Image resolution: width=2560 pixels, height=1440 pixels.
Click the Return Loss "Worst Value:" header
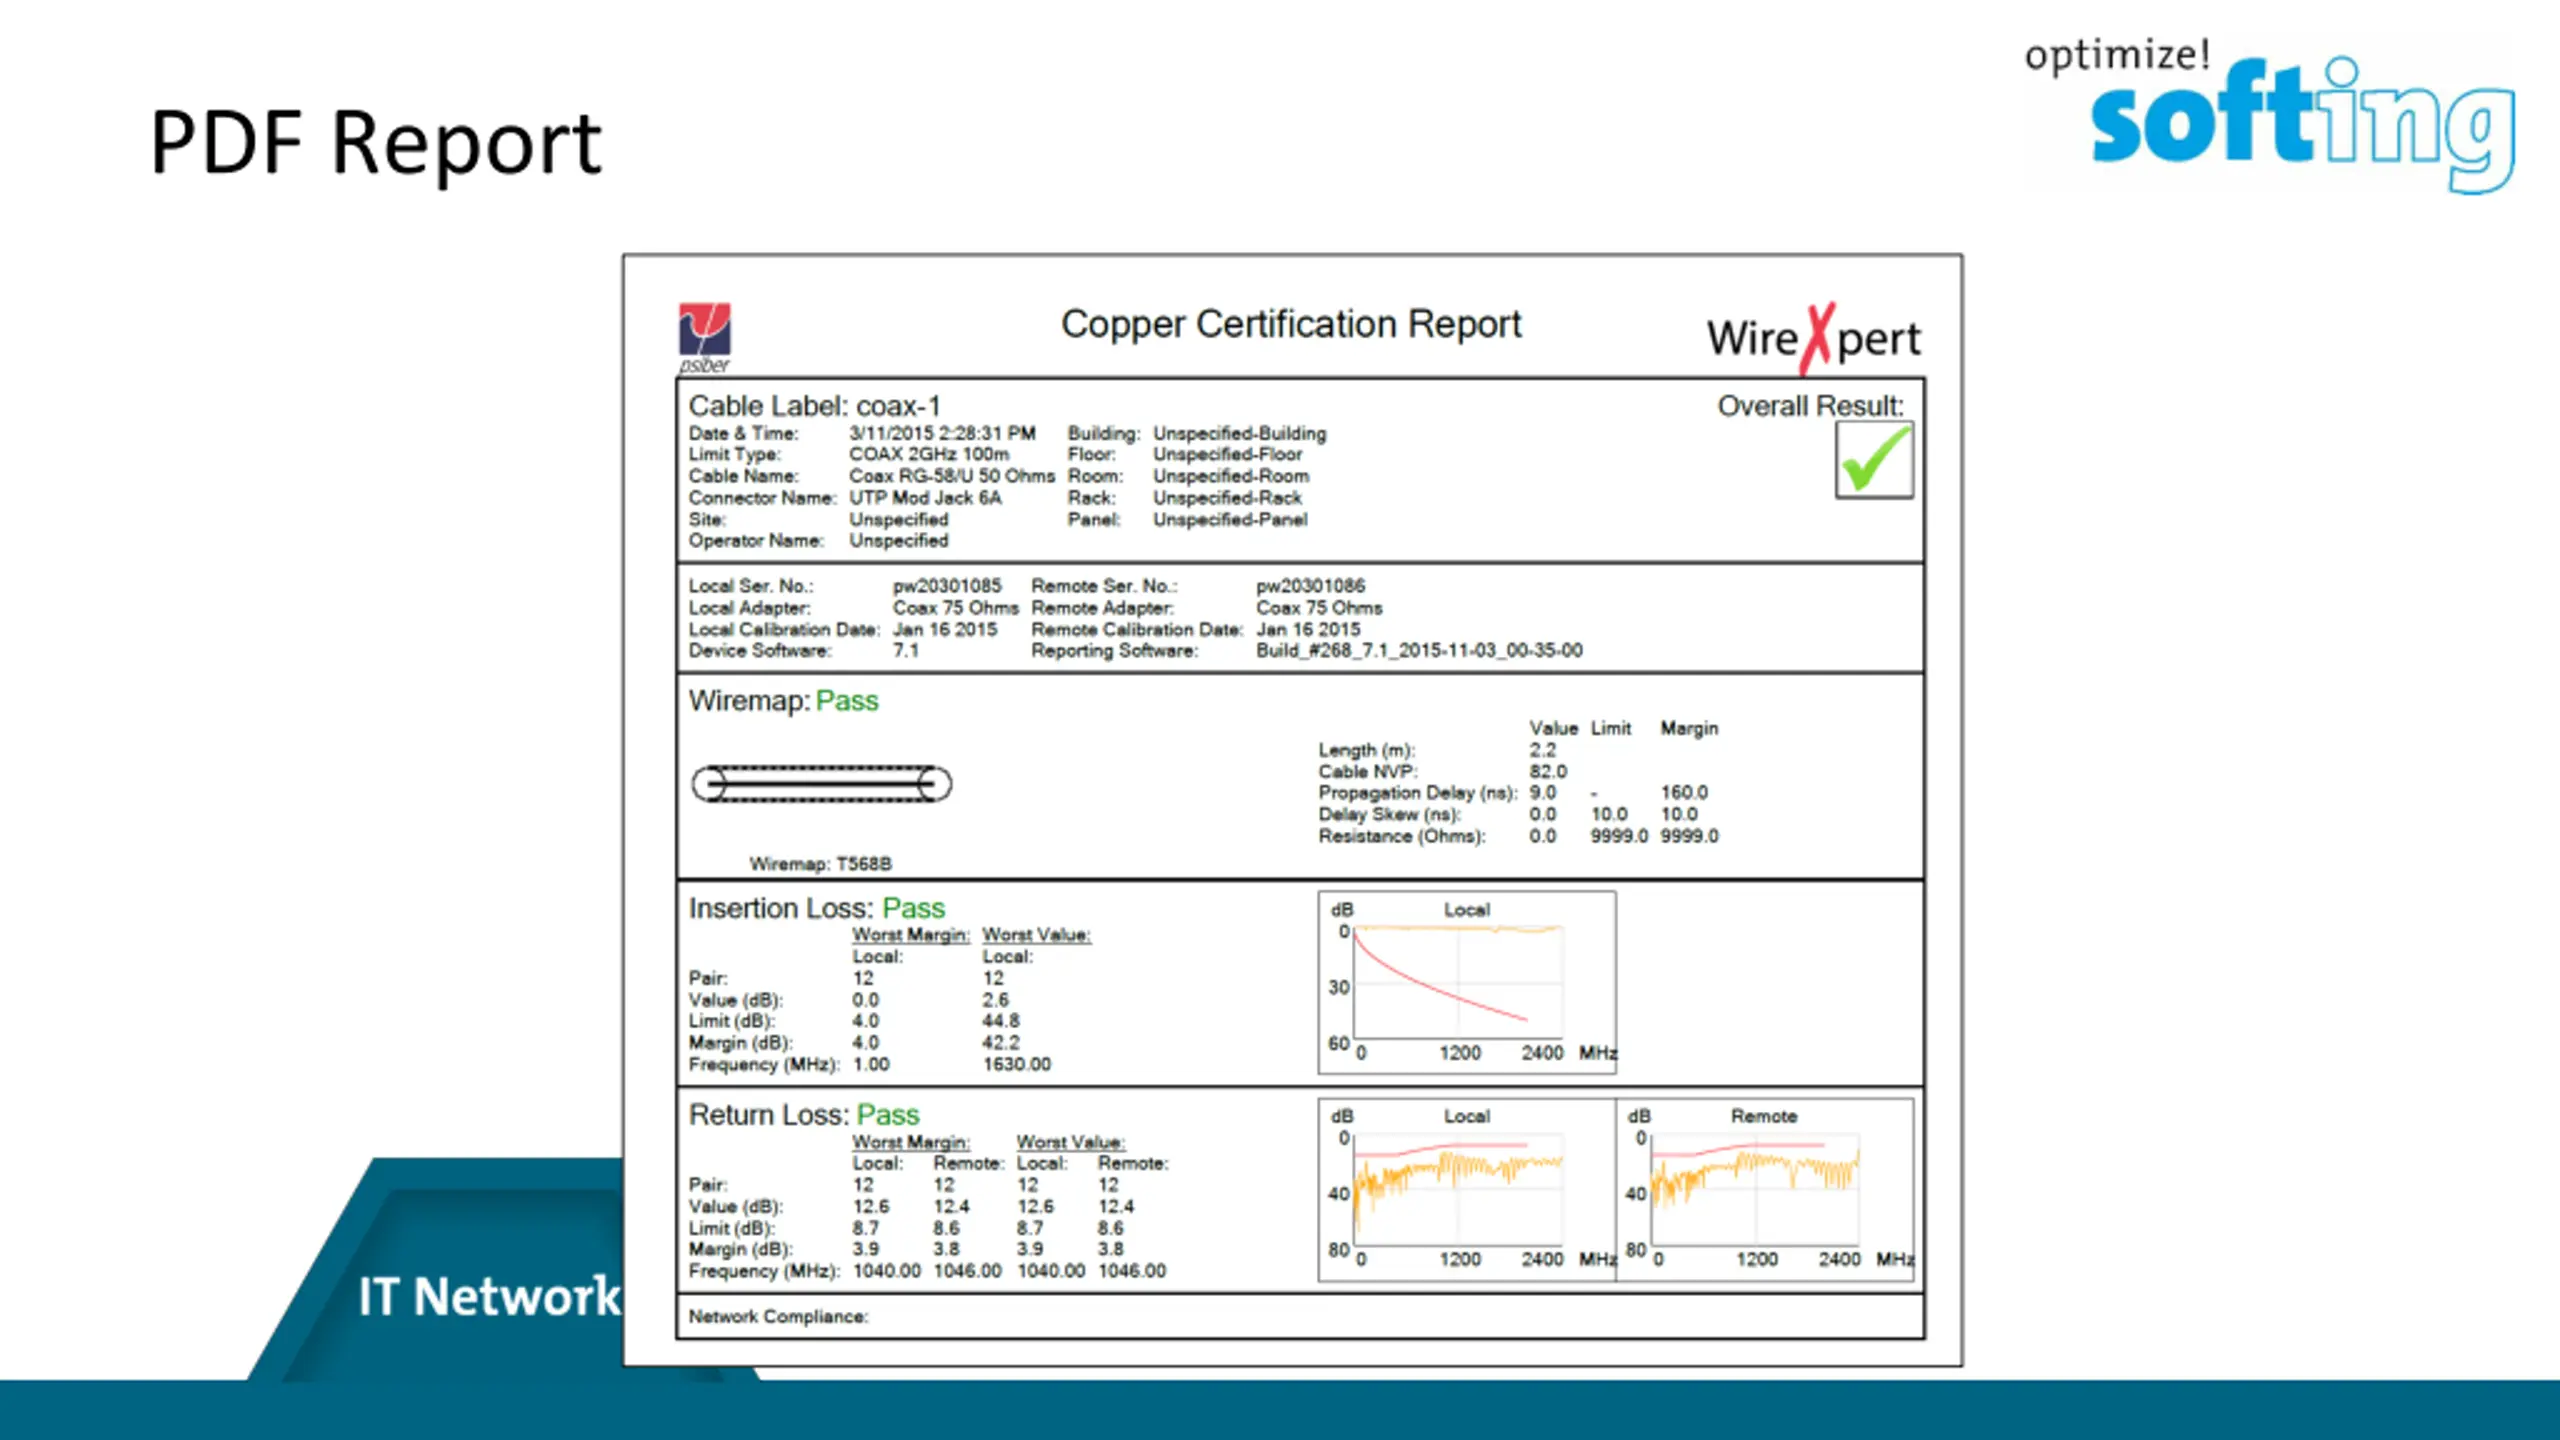pos(1071,1142)
